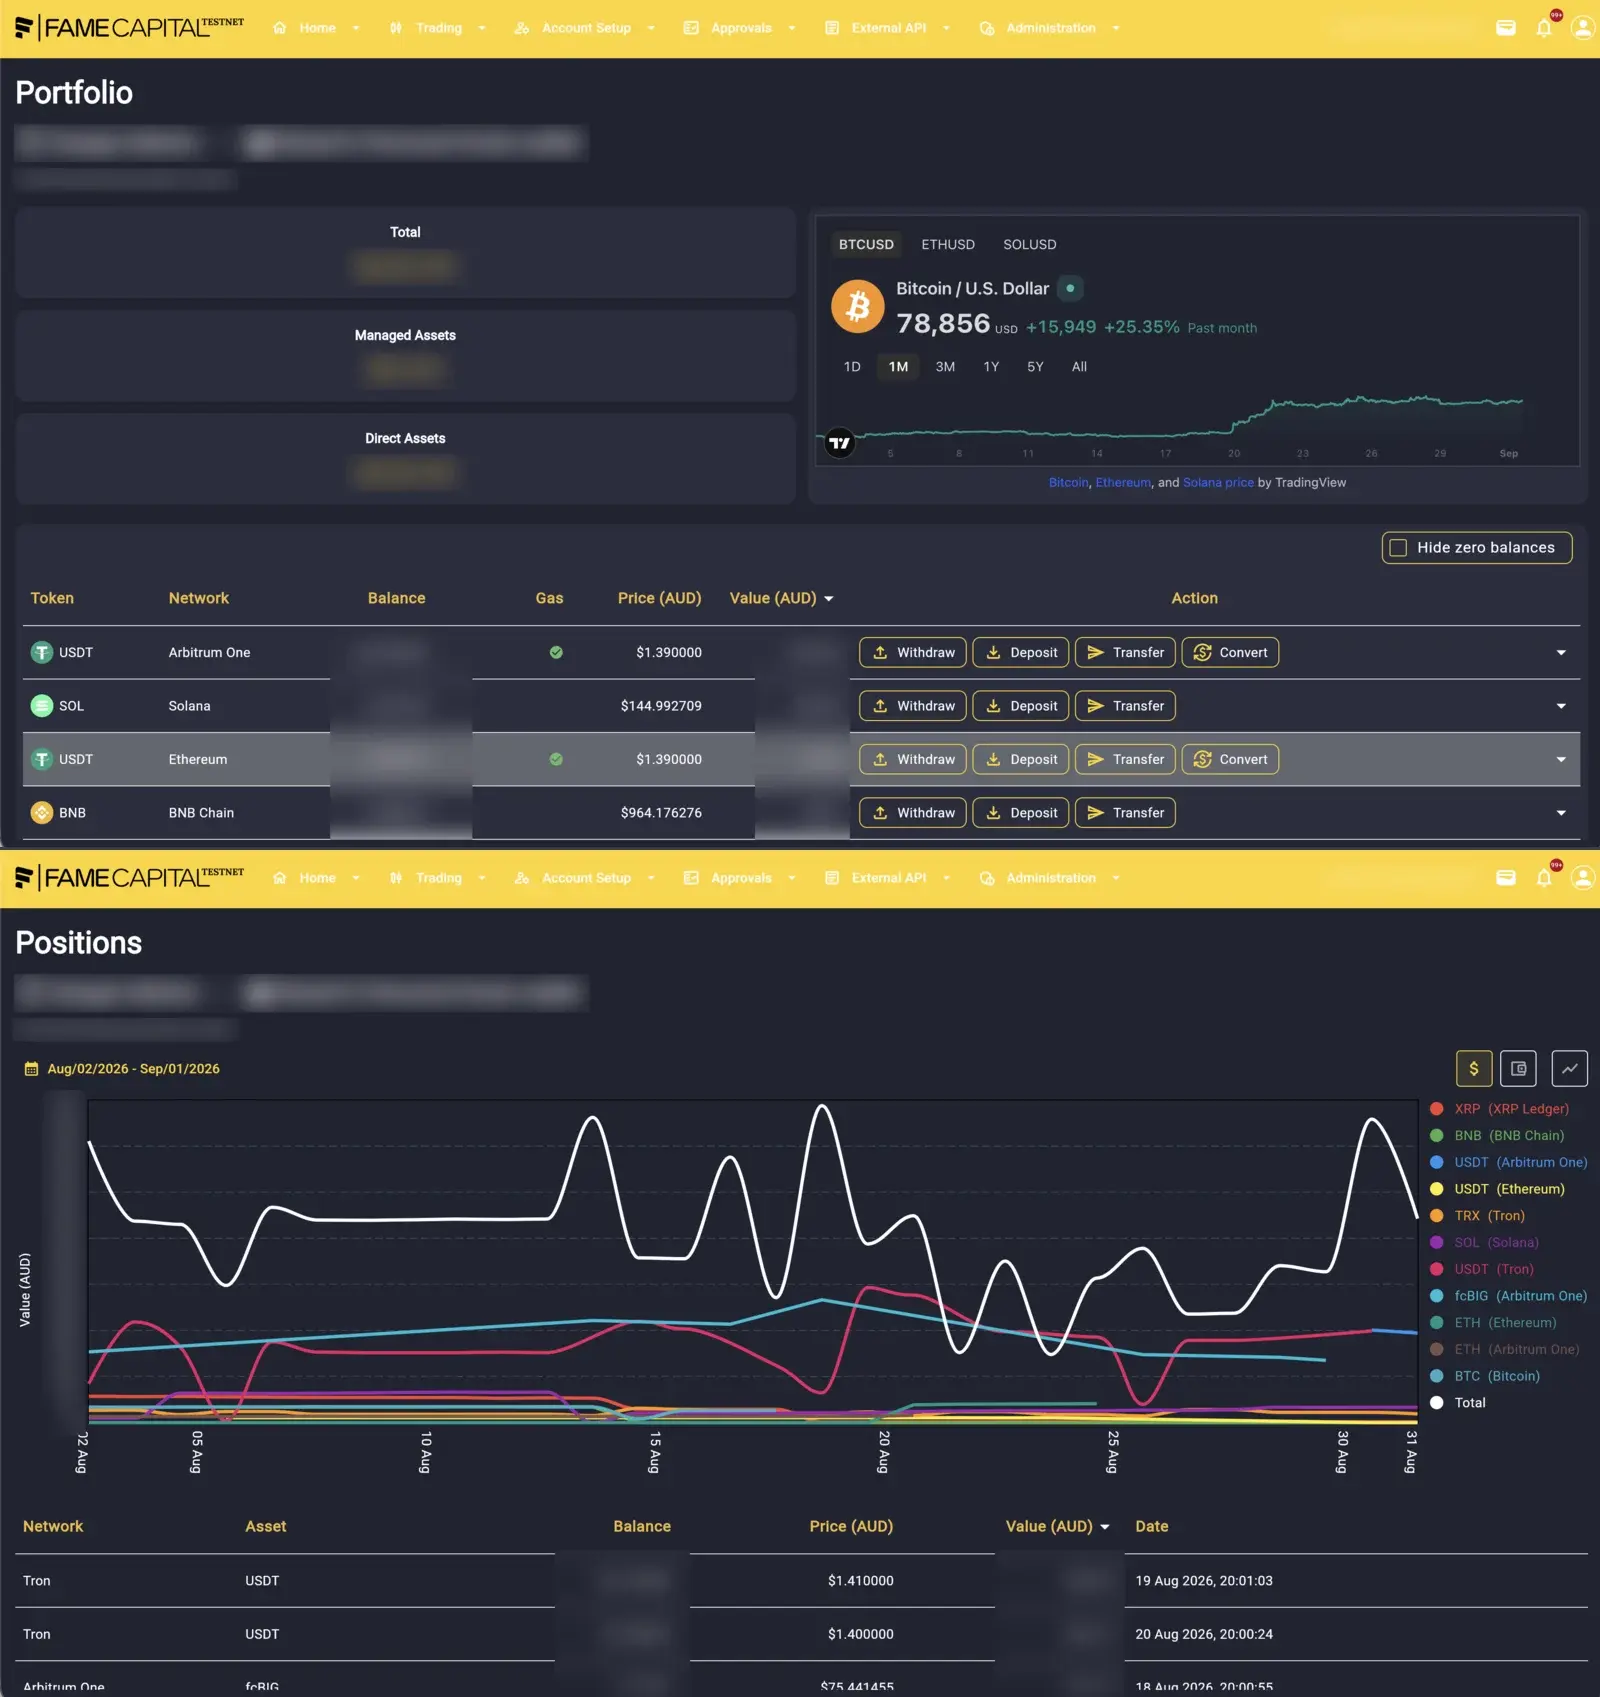Screen dimensions: 1600x1697
Task: Click the Bitcoin coin logo
Action: 858,306
